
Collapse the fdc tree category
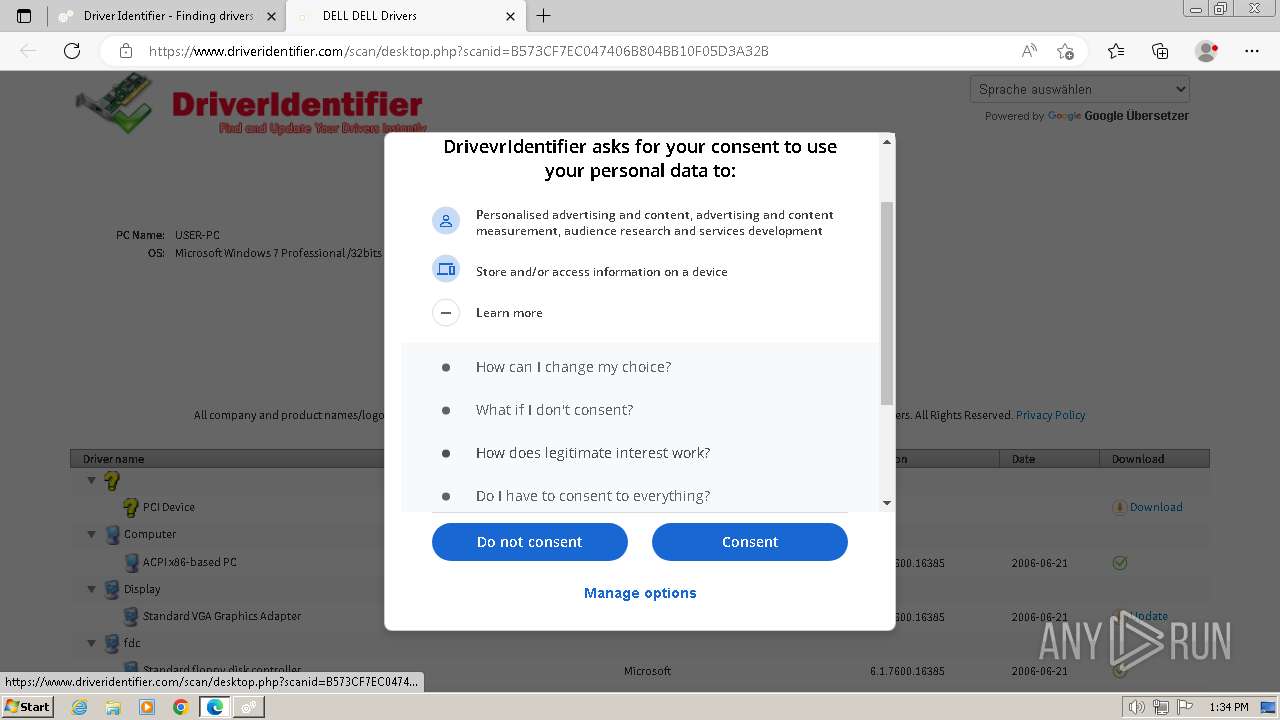click(x=92, y=643)
